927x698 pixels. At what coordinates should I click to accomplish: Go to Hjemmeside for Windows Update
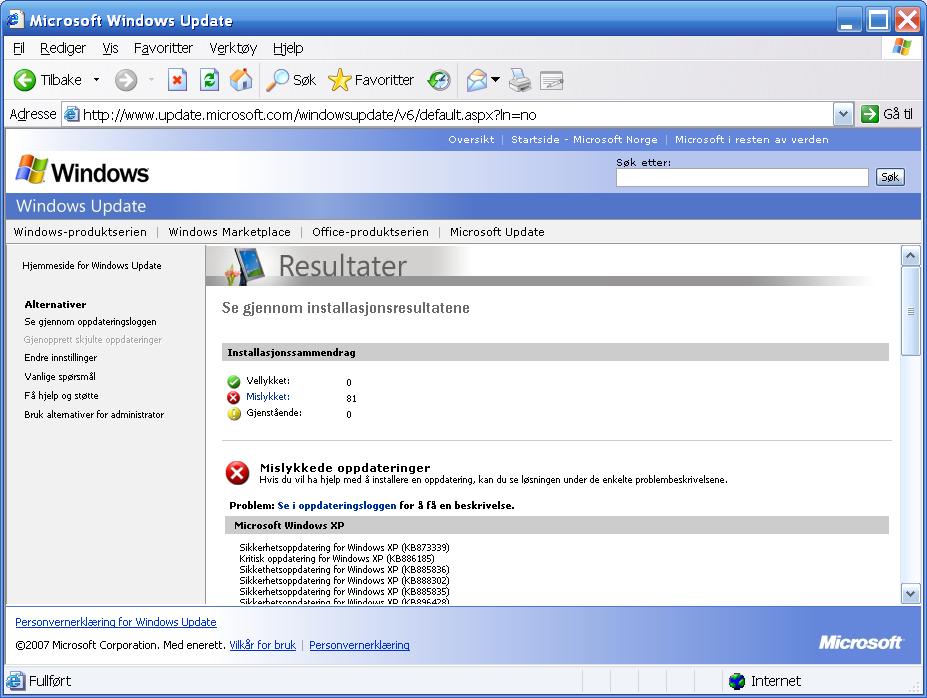(92, 265)
